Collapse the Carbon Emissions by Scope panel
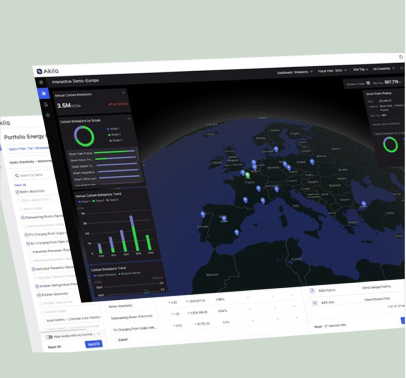 click(x=129, y=118)
